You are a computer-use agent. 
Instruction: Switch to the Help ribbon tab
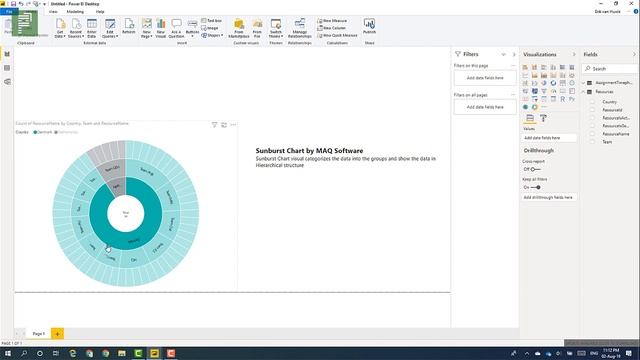[100, 11]
